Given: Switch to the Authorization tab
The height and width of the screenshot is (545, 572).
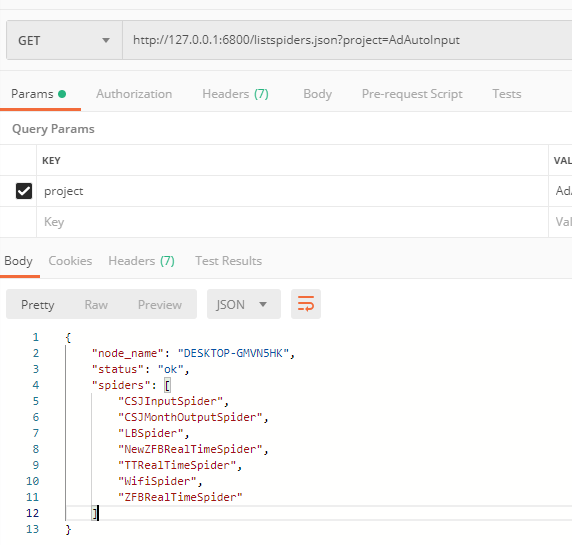Looking at the screenshot, I should click(134, 94).
